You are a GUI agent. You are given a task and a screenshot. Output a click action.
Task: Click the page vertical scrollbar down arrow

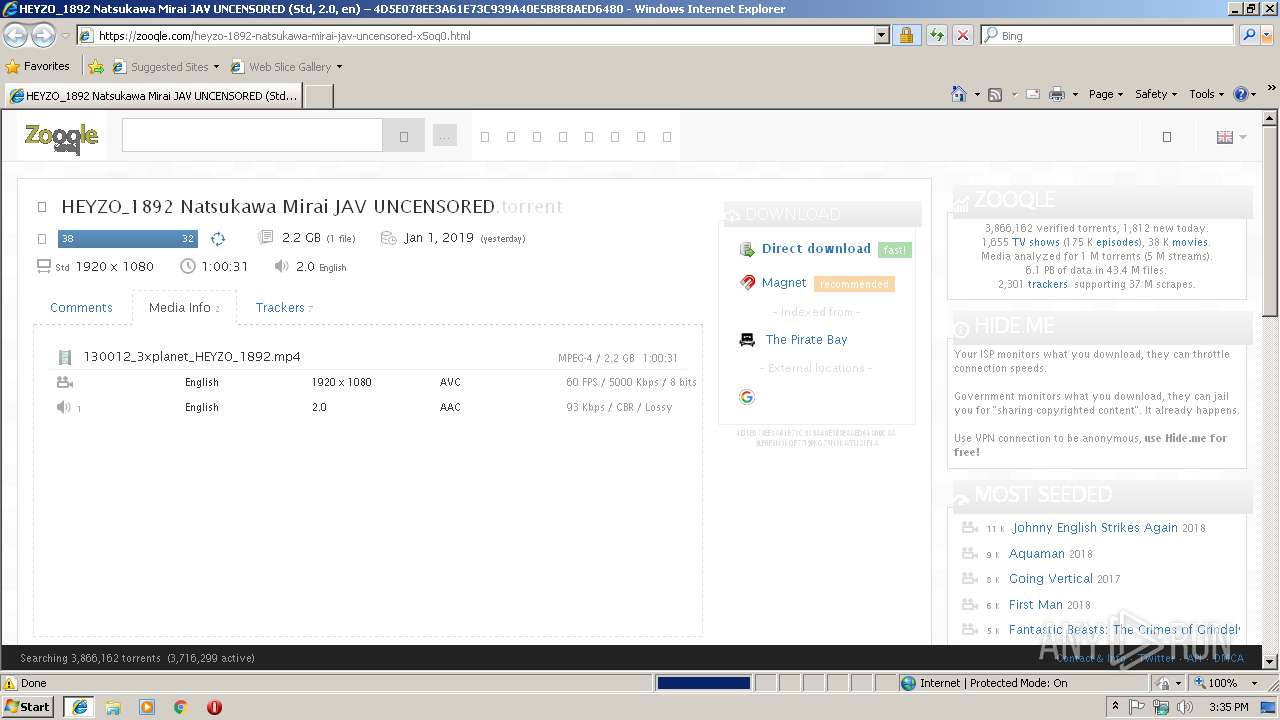coord(1271,662)
